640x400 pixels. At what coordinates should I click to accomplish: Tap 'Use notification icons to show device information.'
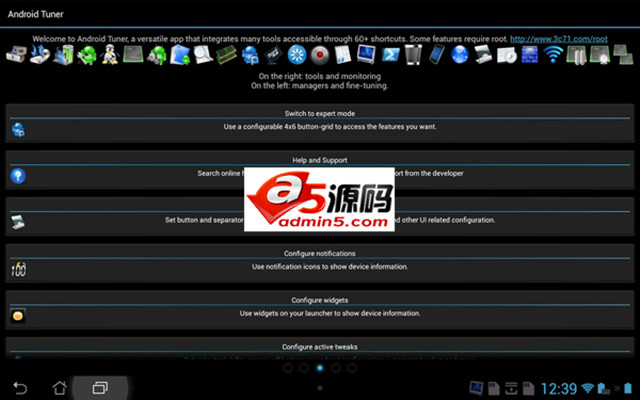pyautogui.click(x=330, y=267)
